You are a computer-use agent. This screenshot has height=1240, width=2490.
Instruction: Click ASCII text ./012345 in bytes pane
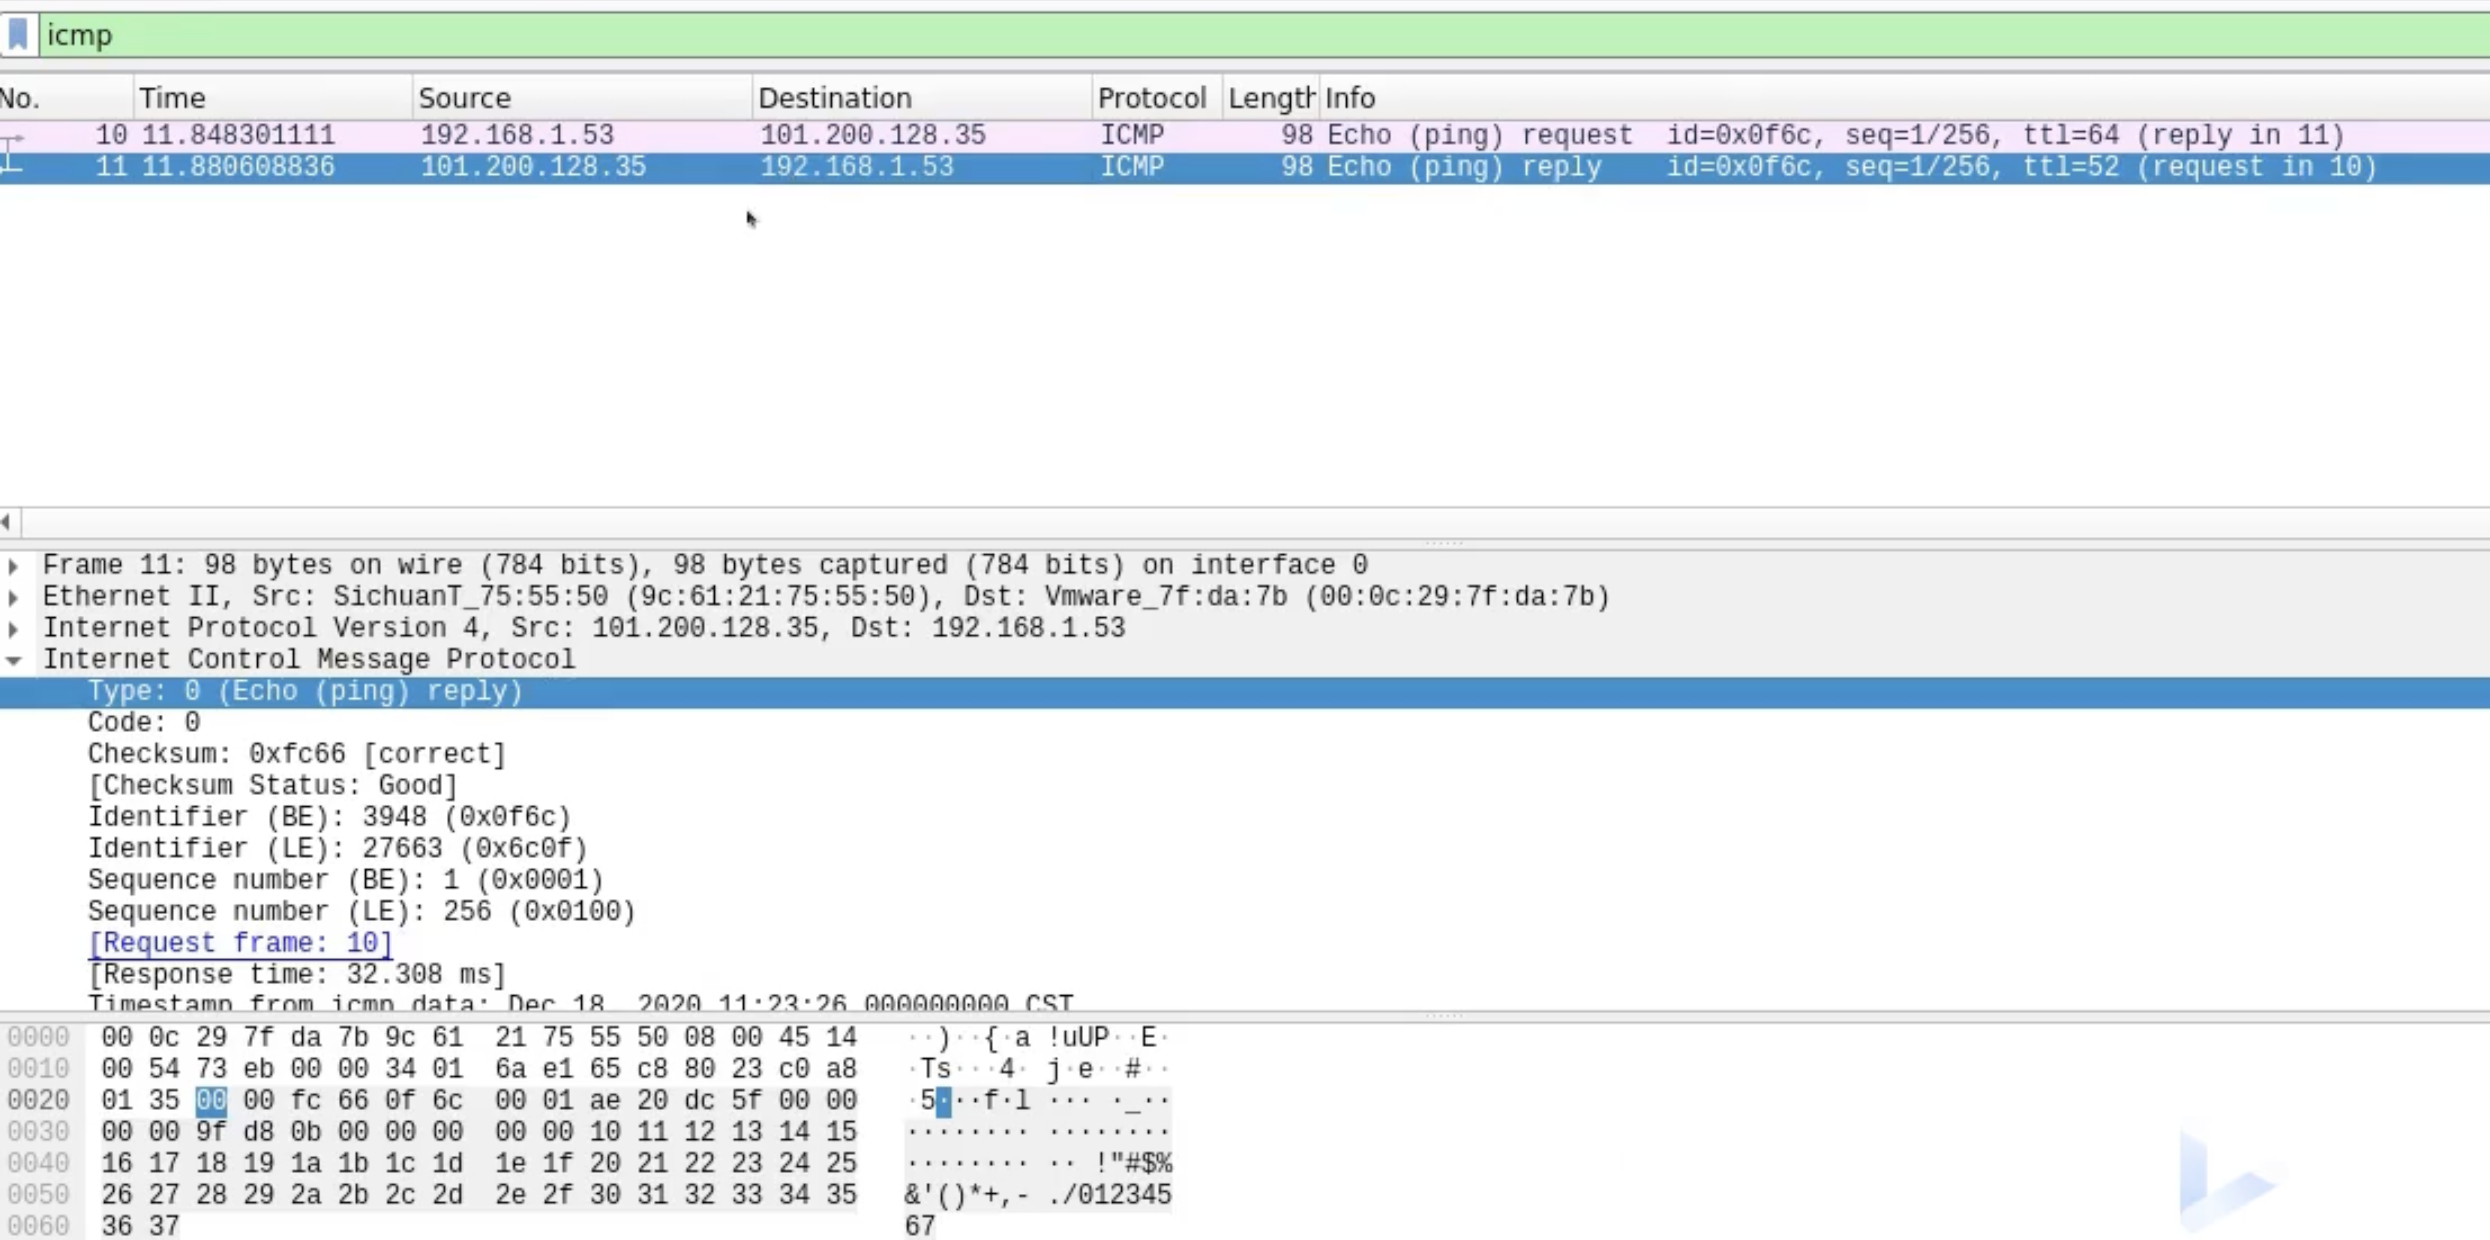pyautogui.click(x=1110, y=1195)
